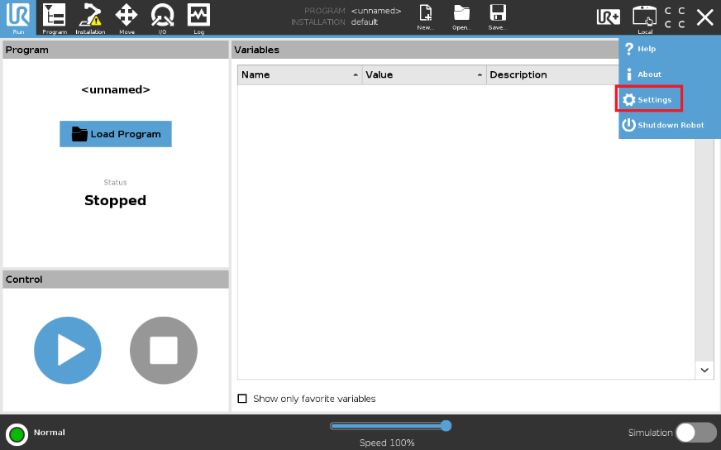This screenshot has height=450, width=721.
Task: Save the current program
Action: point(498,17)
